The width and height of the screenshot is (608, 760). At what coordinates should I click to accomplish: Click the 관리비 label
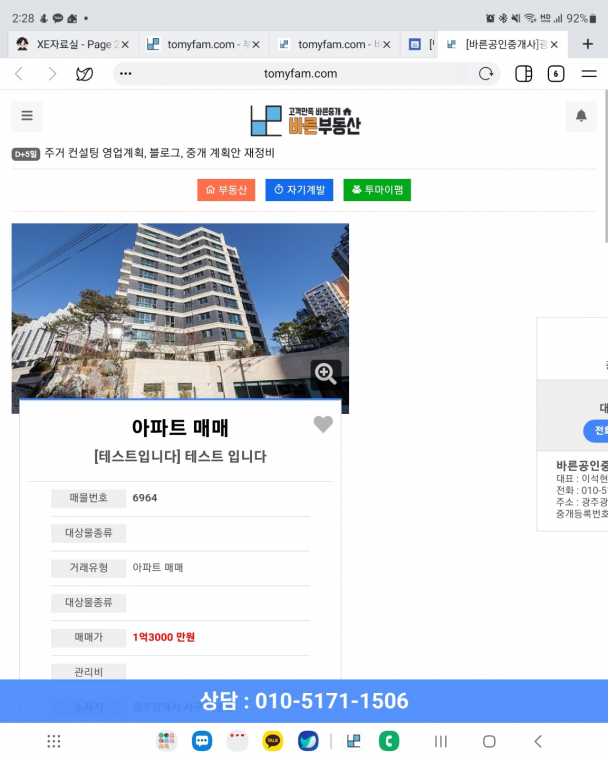[88, 672]
